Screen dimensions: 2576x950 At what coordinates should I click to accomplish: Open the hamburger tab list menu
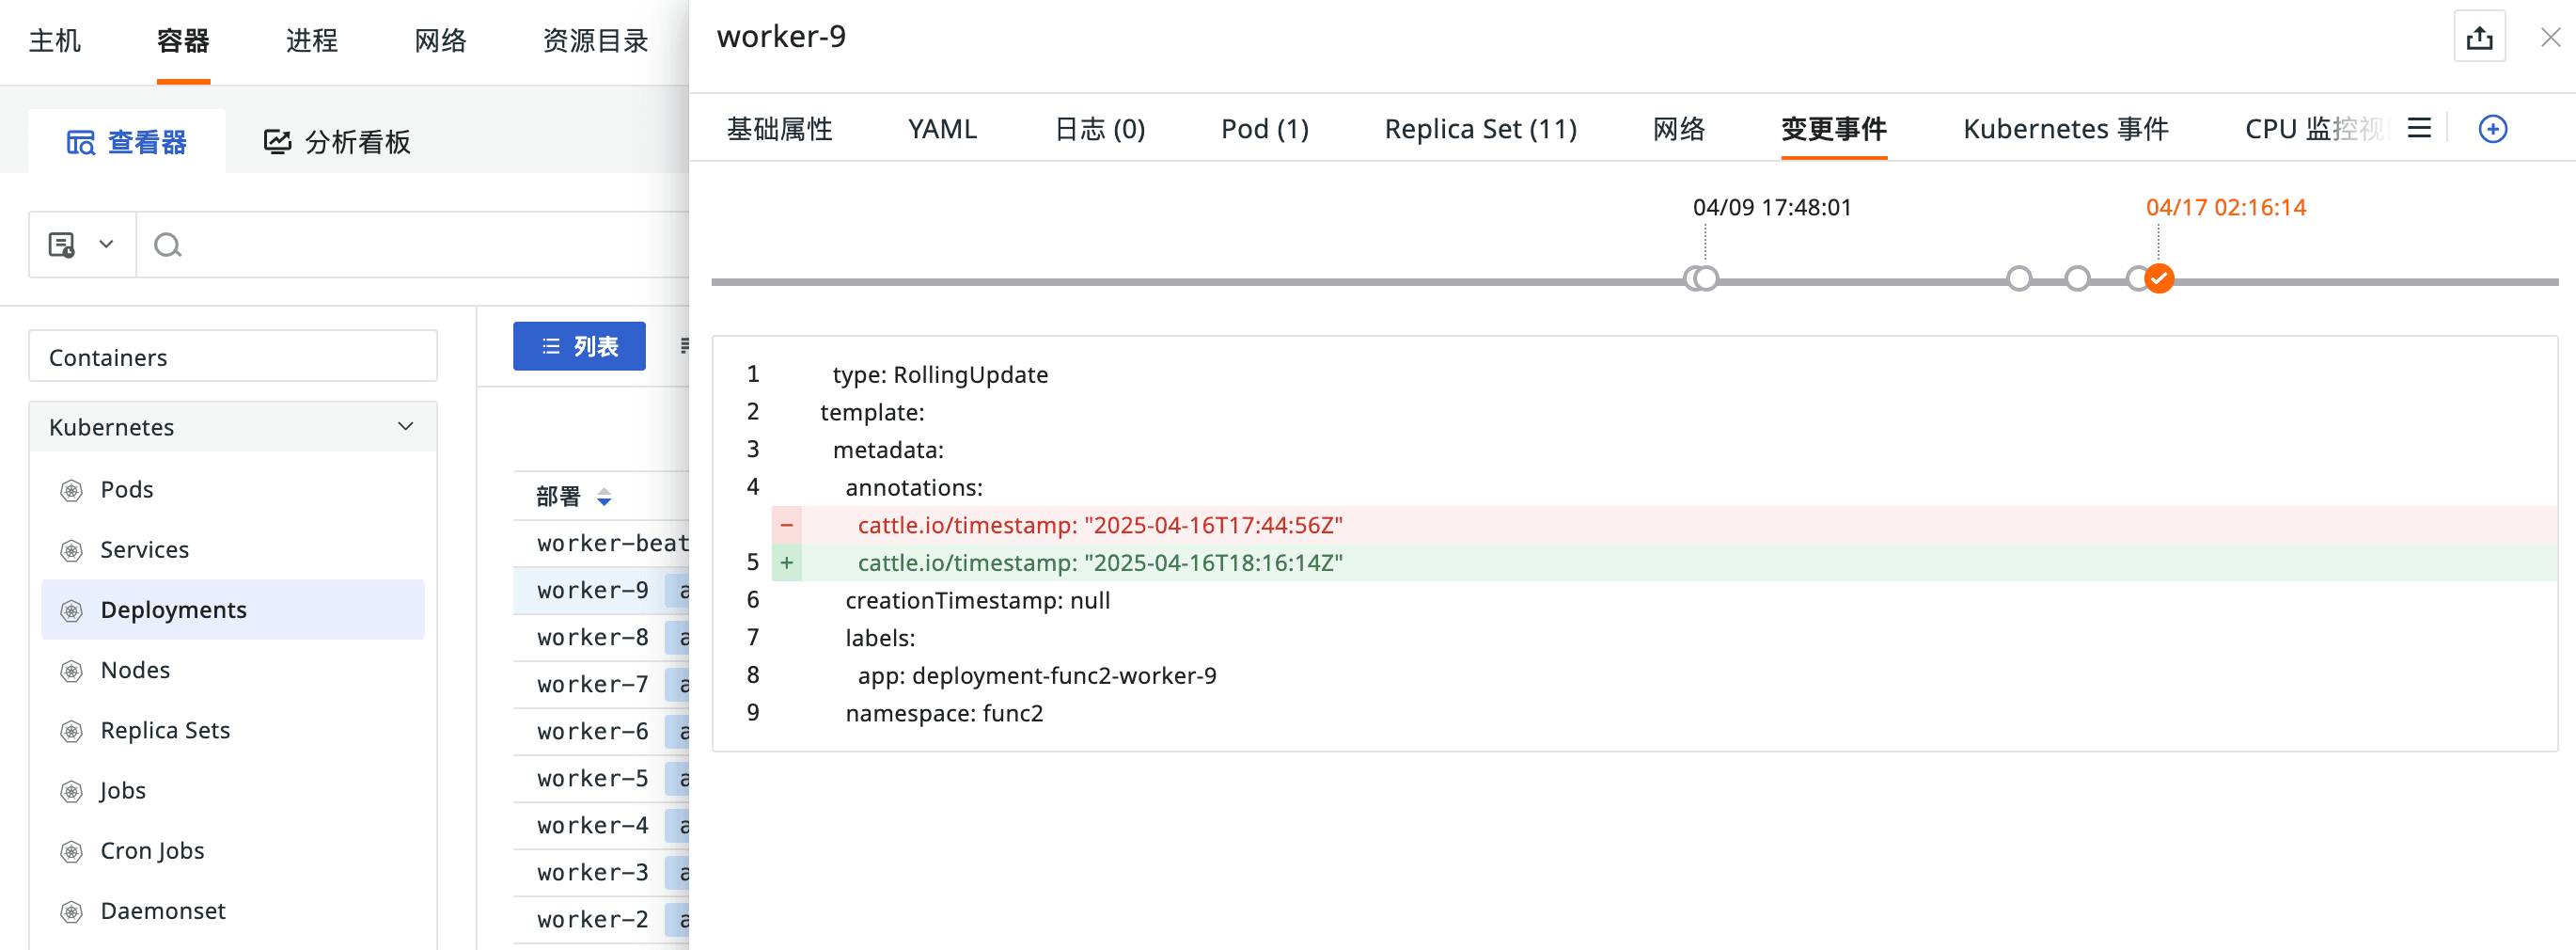pos(2418,128)
